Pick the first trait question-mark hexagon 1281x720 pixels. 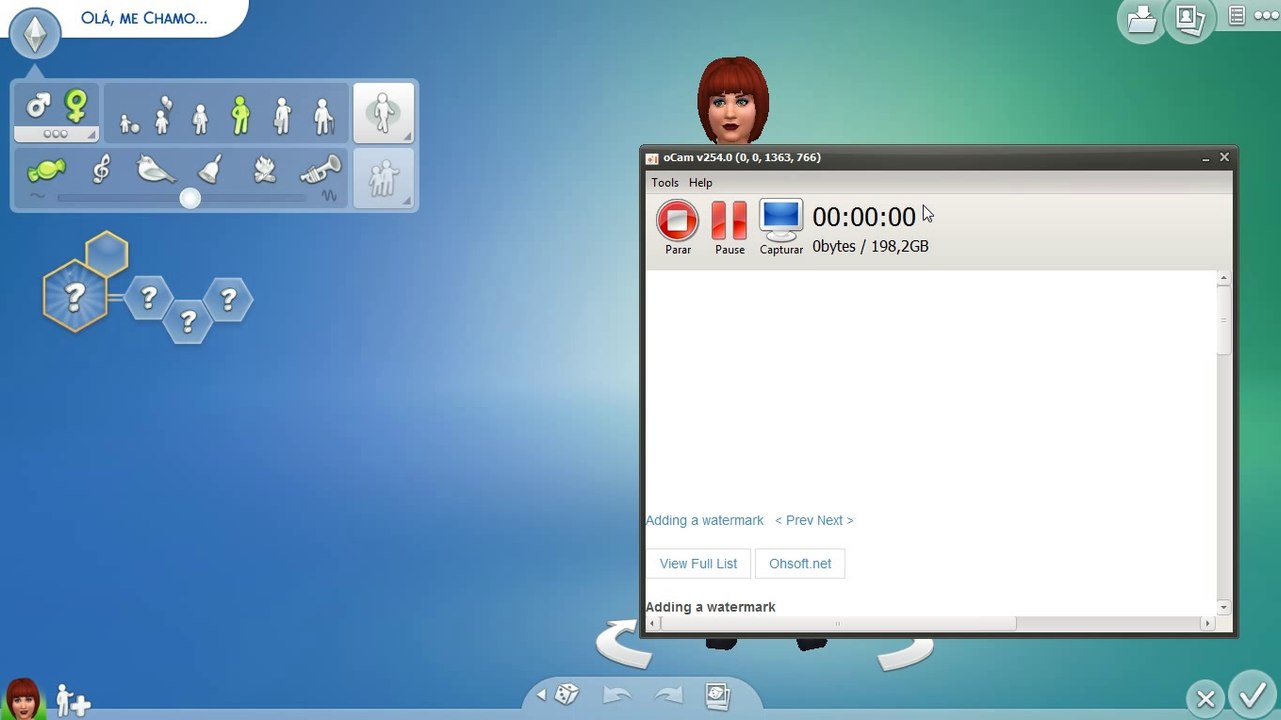(x=148, y=298)
